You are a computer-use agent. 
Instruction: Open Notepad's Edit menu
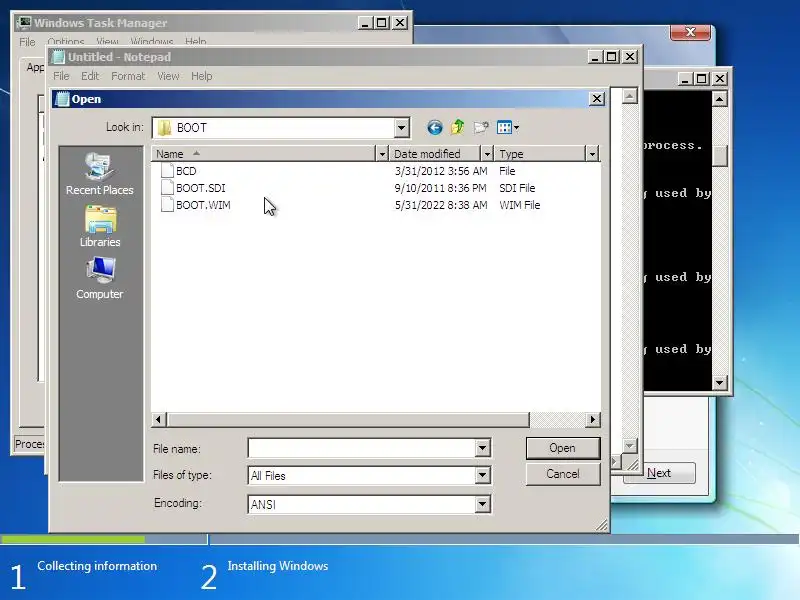click(90, 76)
